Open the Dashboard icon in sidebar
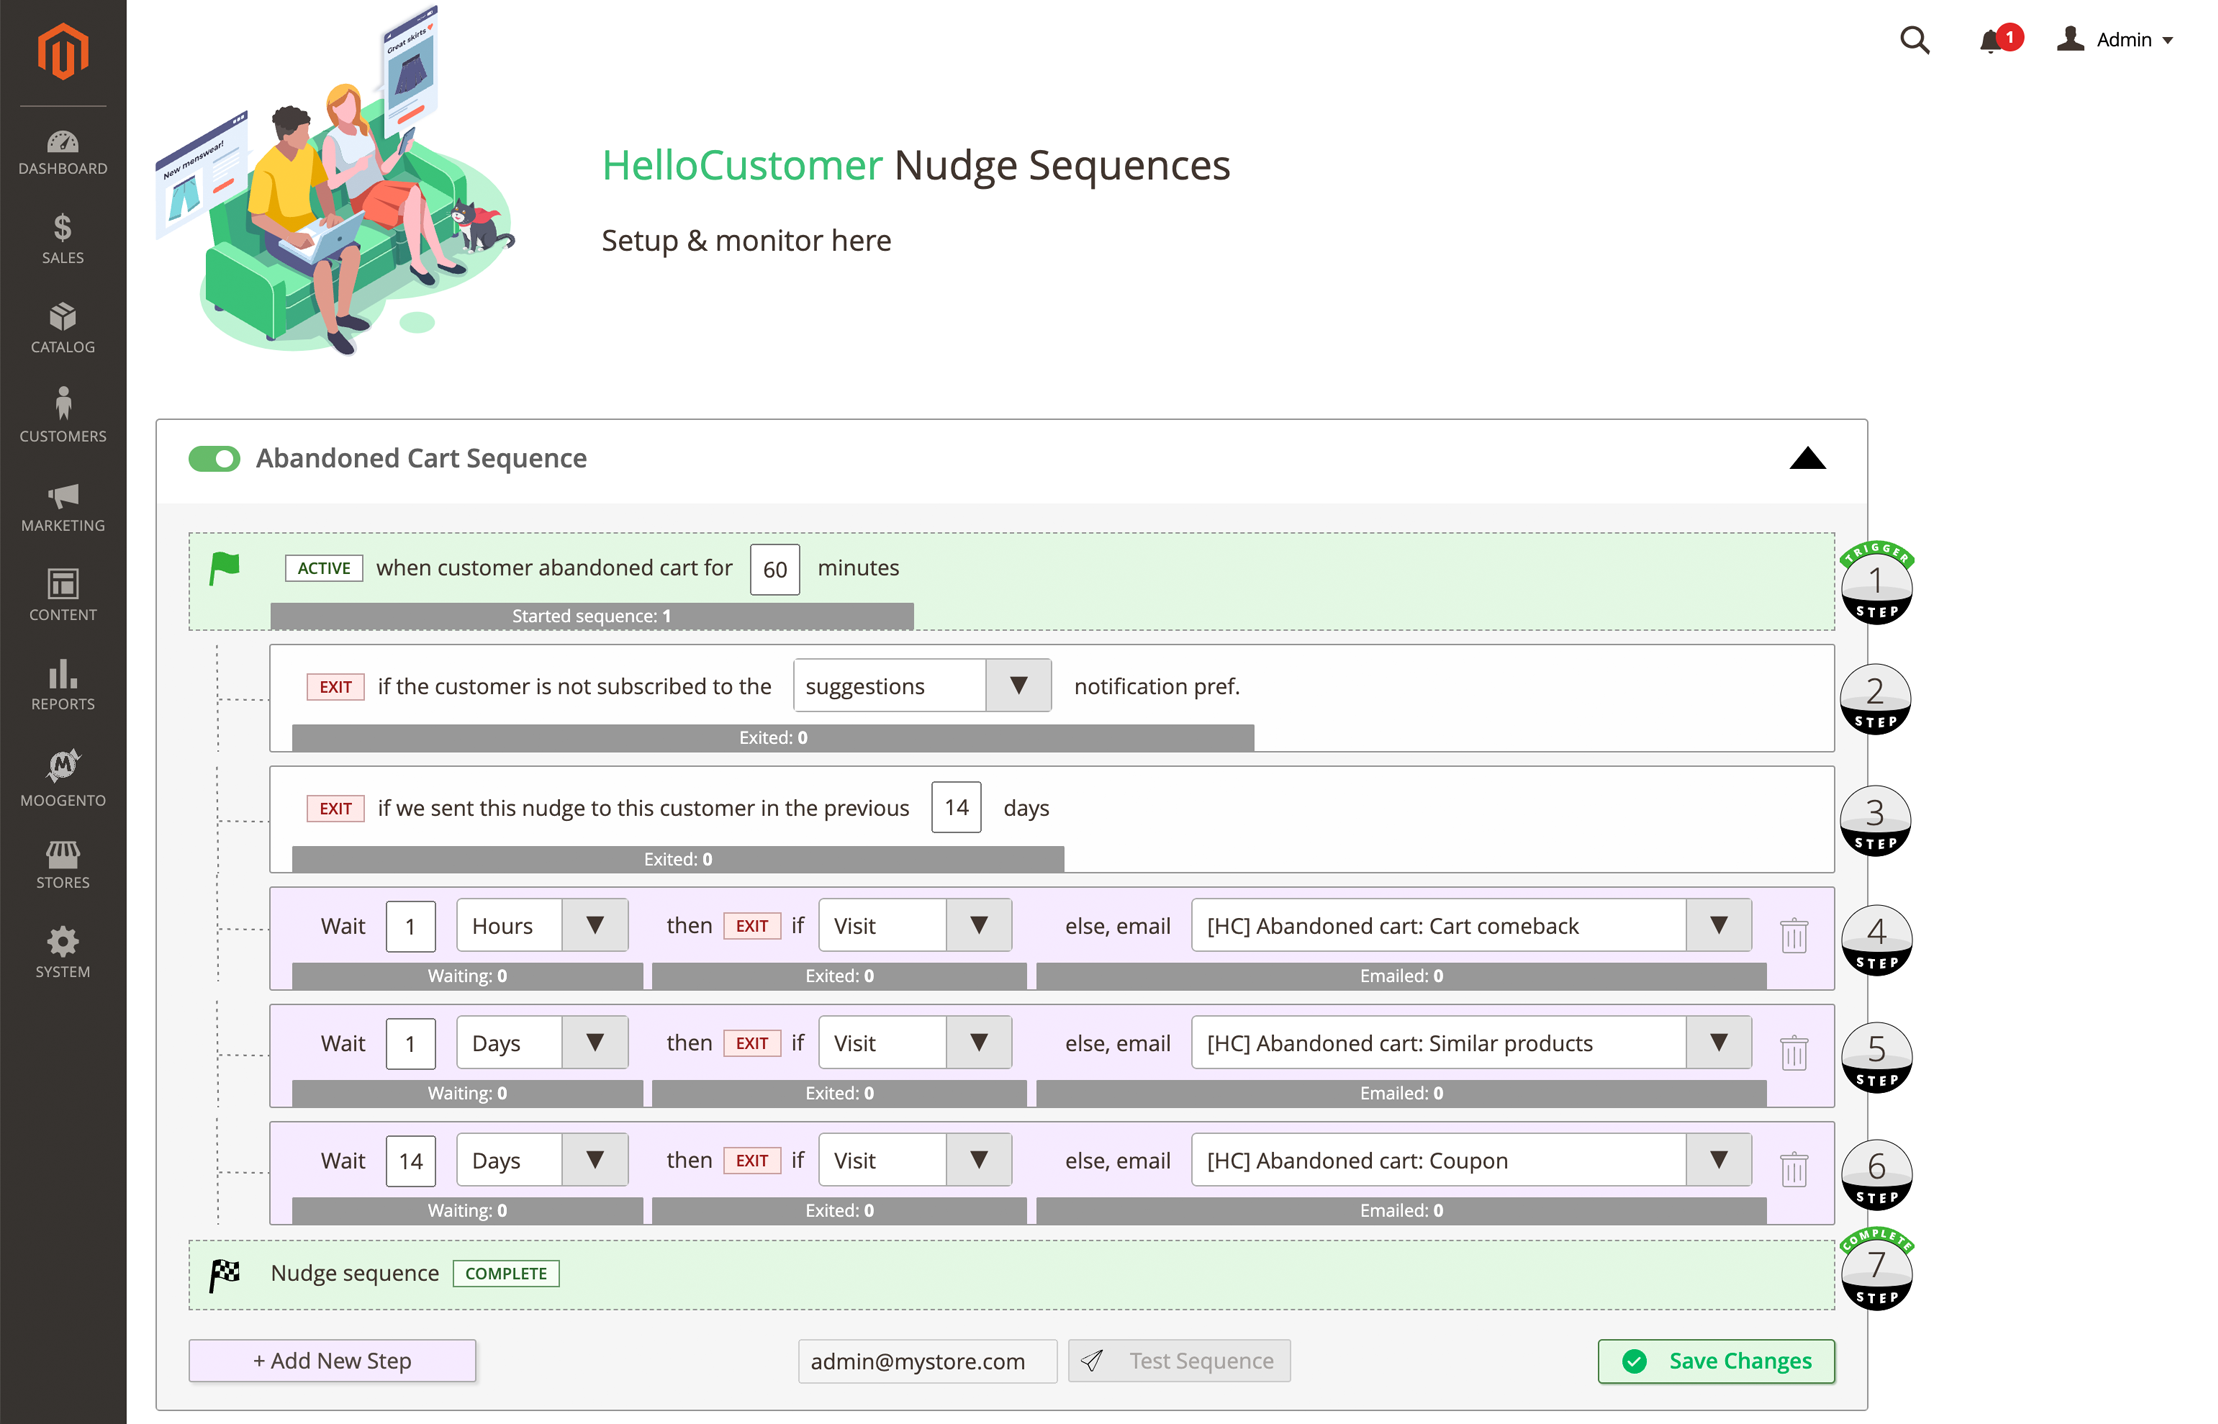This screenshot has height=1424, width=2218. tap(62, 143)
